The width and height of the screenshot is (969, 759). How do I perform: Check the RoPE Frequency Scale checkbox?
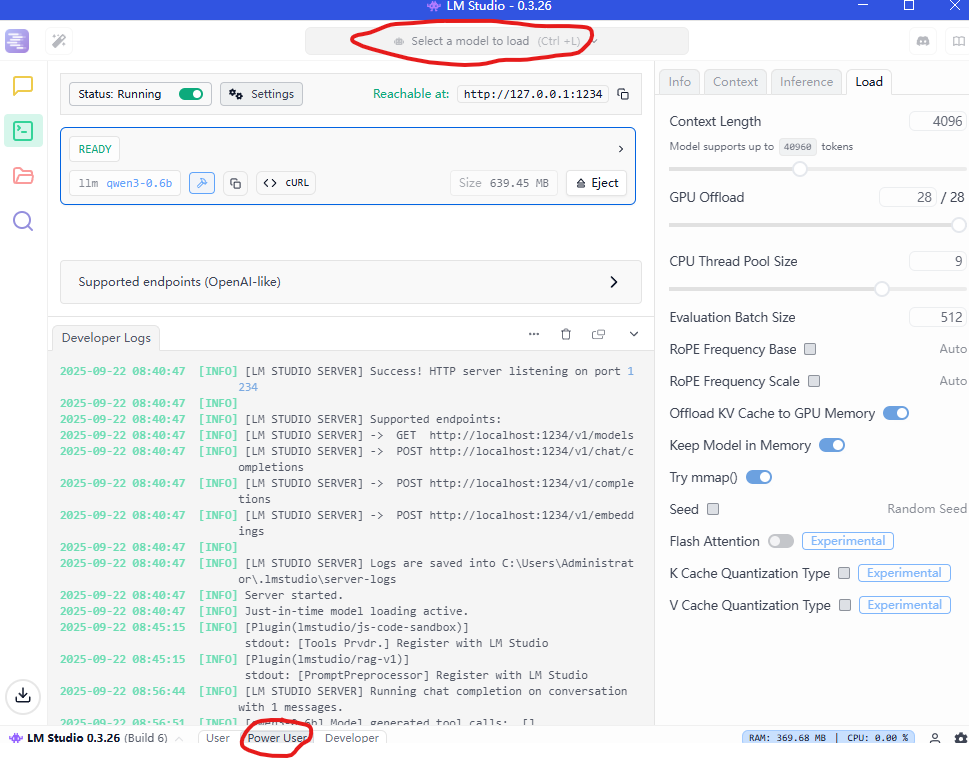pos(814,381)
